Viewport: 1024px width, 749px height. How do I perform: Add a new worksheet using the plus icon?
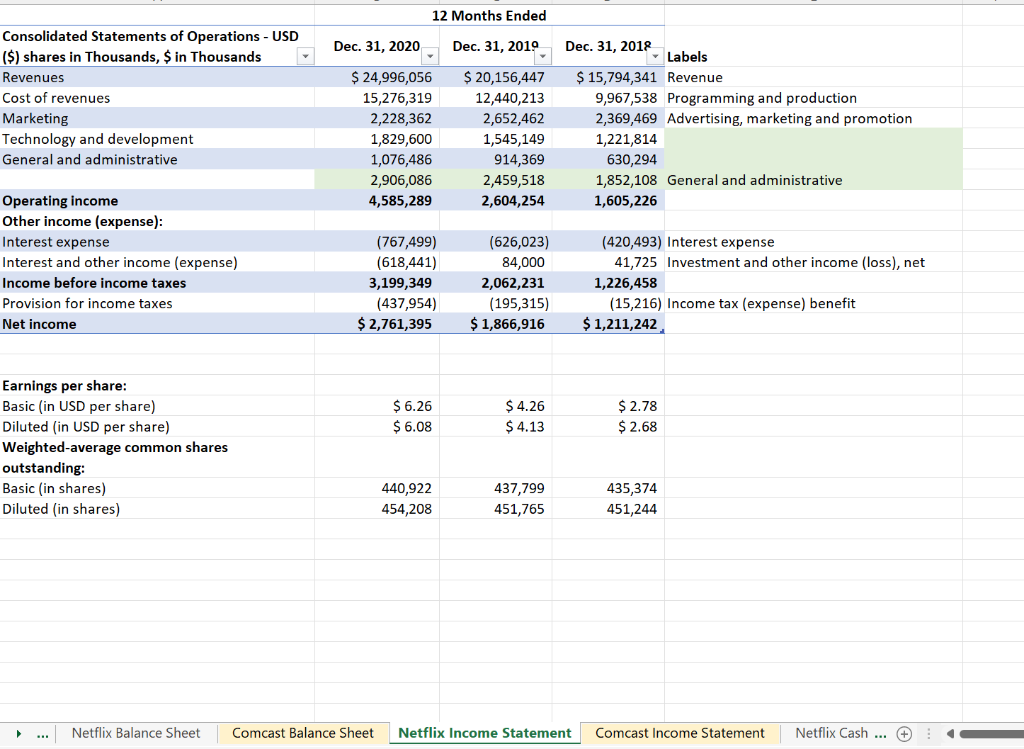(903, 733)
